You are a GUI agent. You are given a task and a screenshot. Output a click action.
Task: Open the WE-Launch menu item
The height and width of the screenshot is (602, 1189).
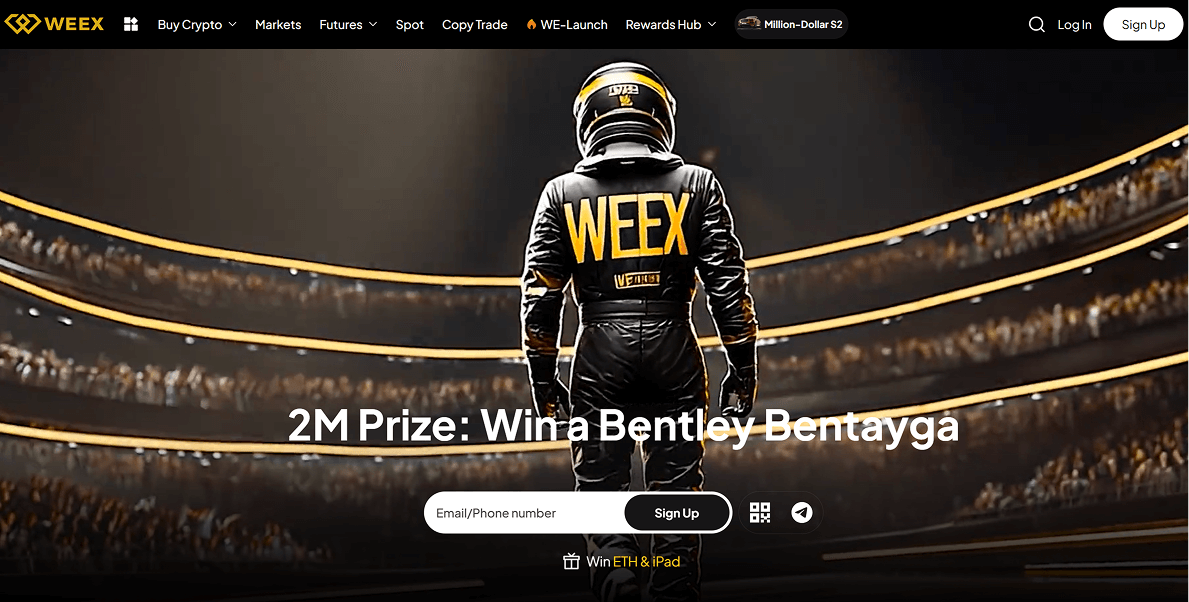tap(574, 24)
